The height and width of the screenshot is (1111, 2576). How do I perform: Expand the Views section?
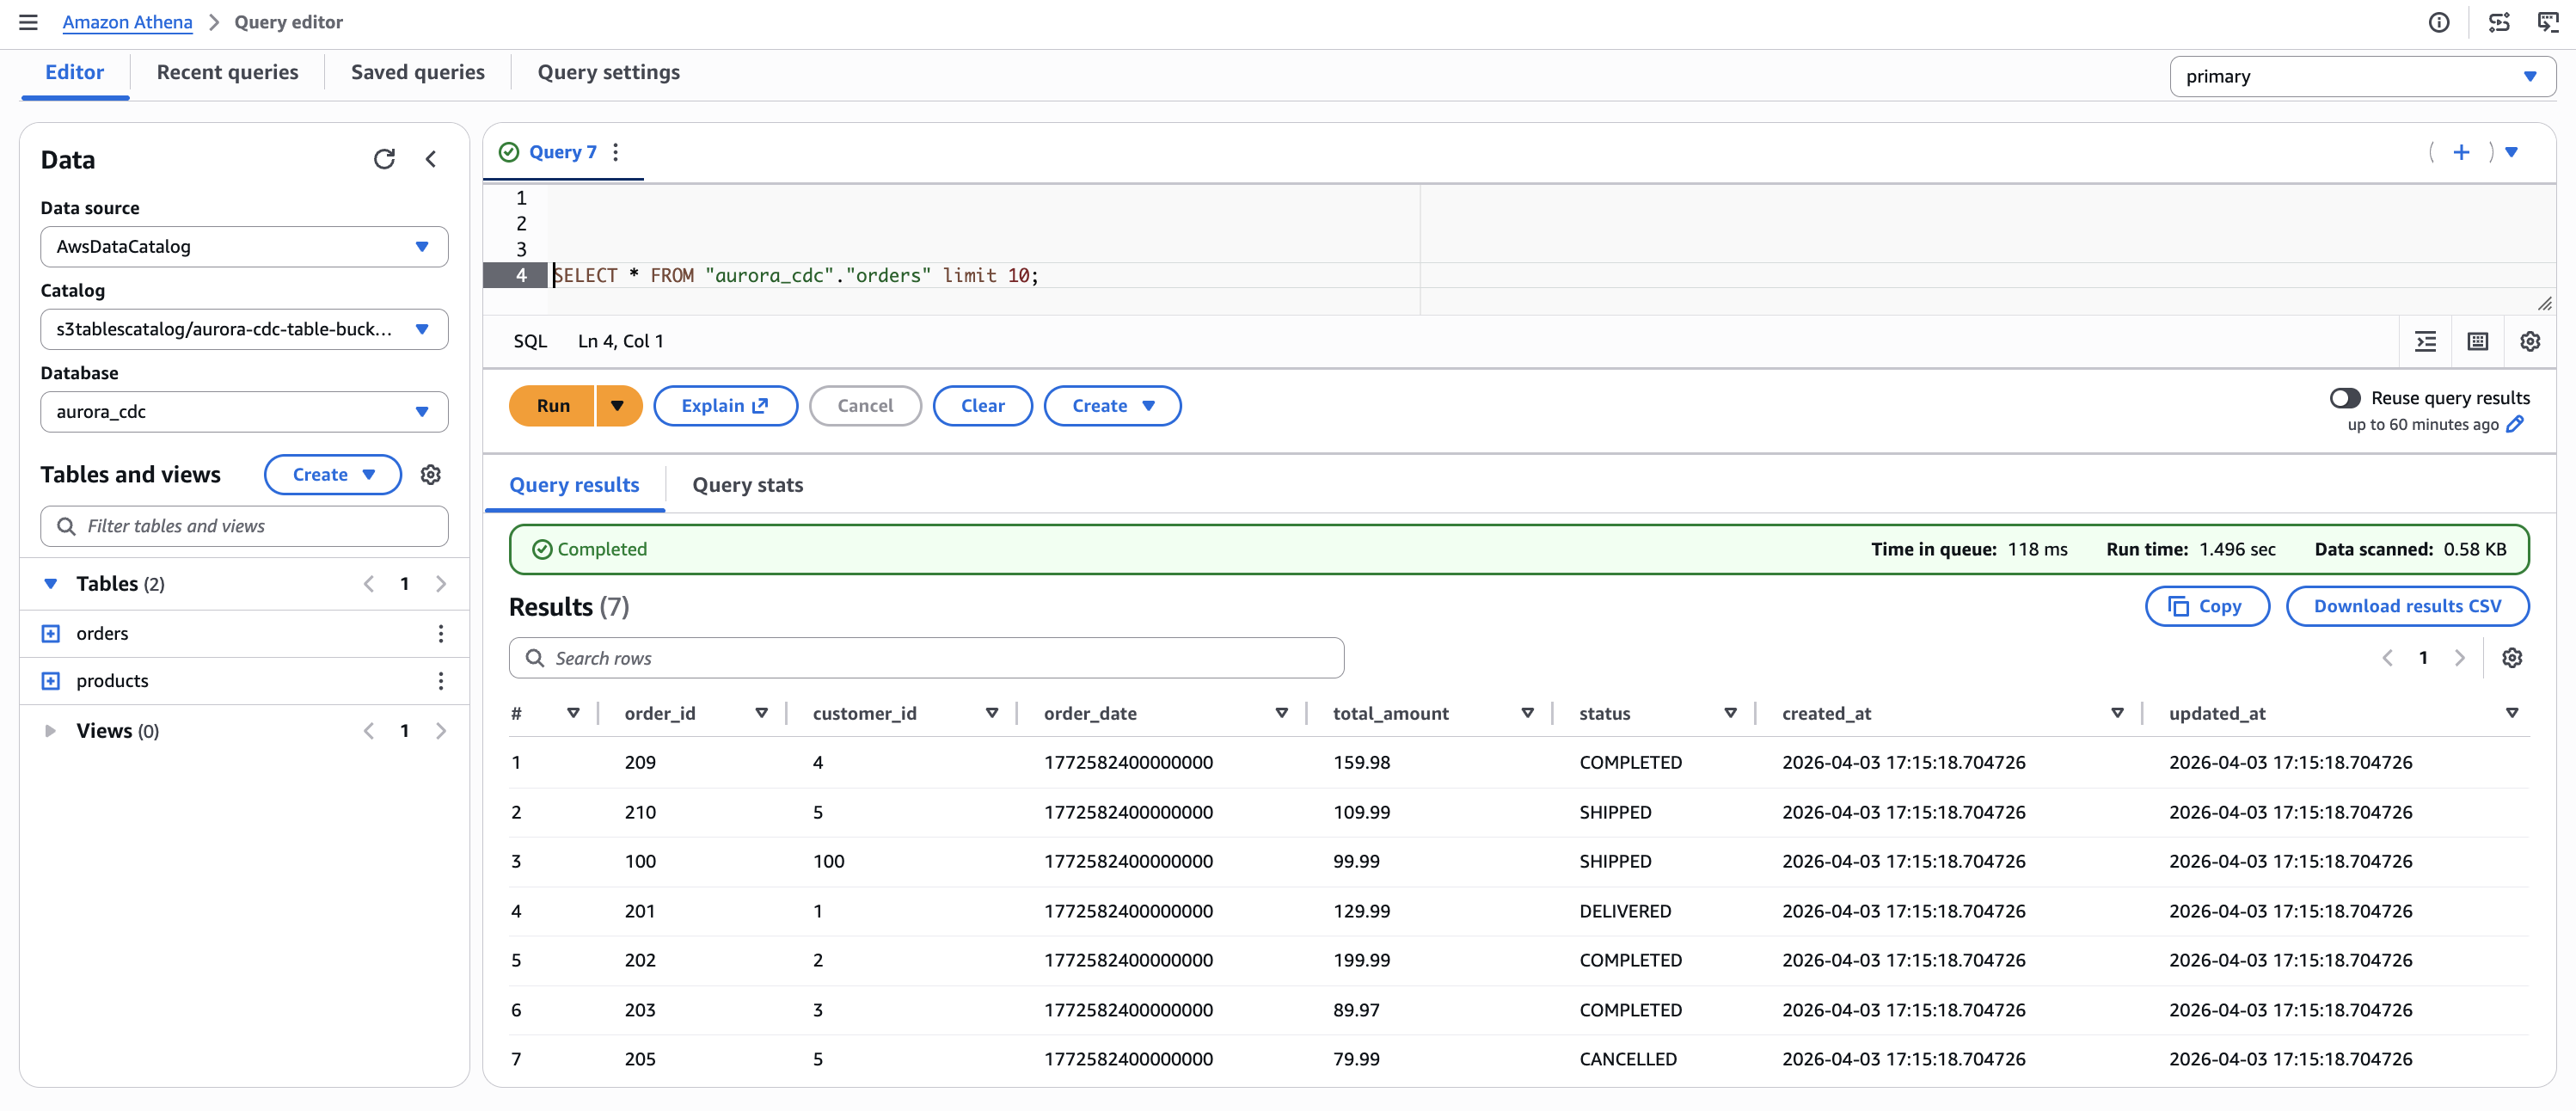click(x=50, y=731)
